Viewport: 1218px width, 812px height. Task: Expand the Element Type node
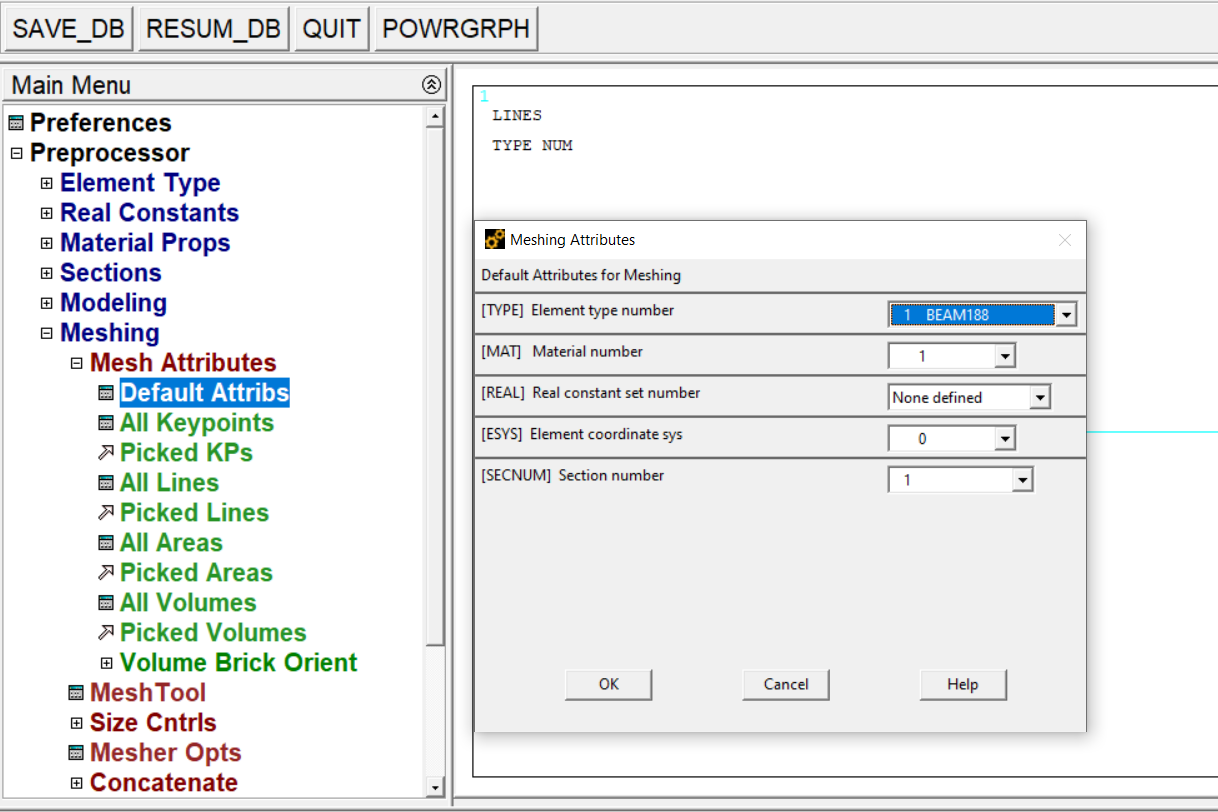[46, 183]
